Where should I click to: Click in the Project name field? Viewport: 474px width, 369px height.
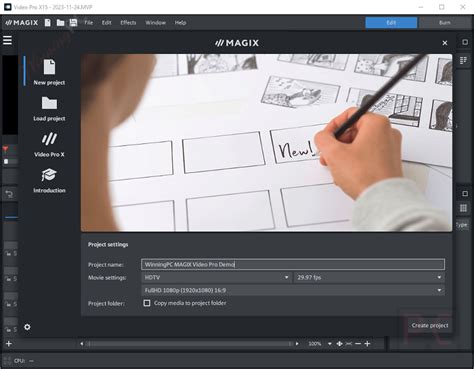tap(293, 264)
